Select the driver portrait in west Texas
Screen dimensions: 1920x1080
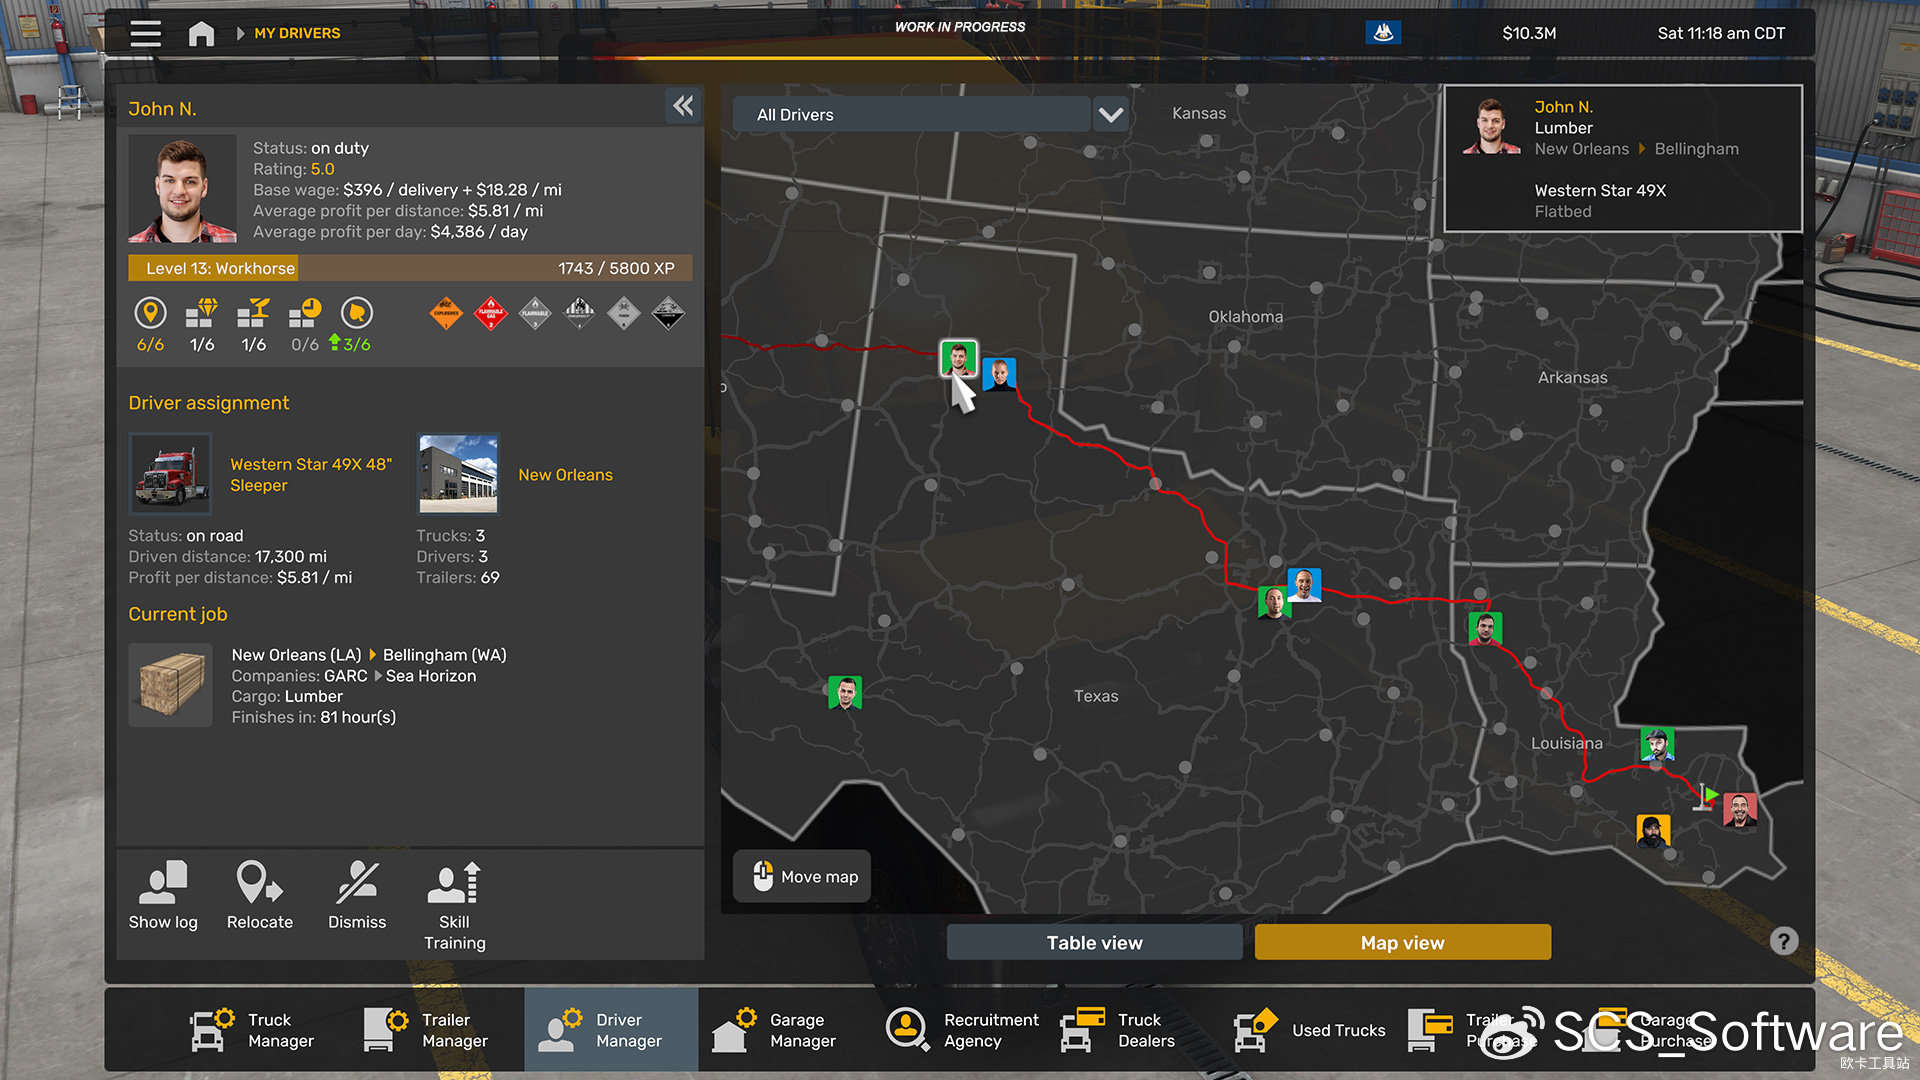click(845, 692)
